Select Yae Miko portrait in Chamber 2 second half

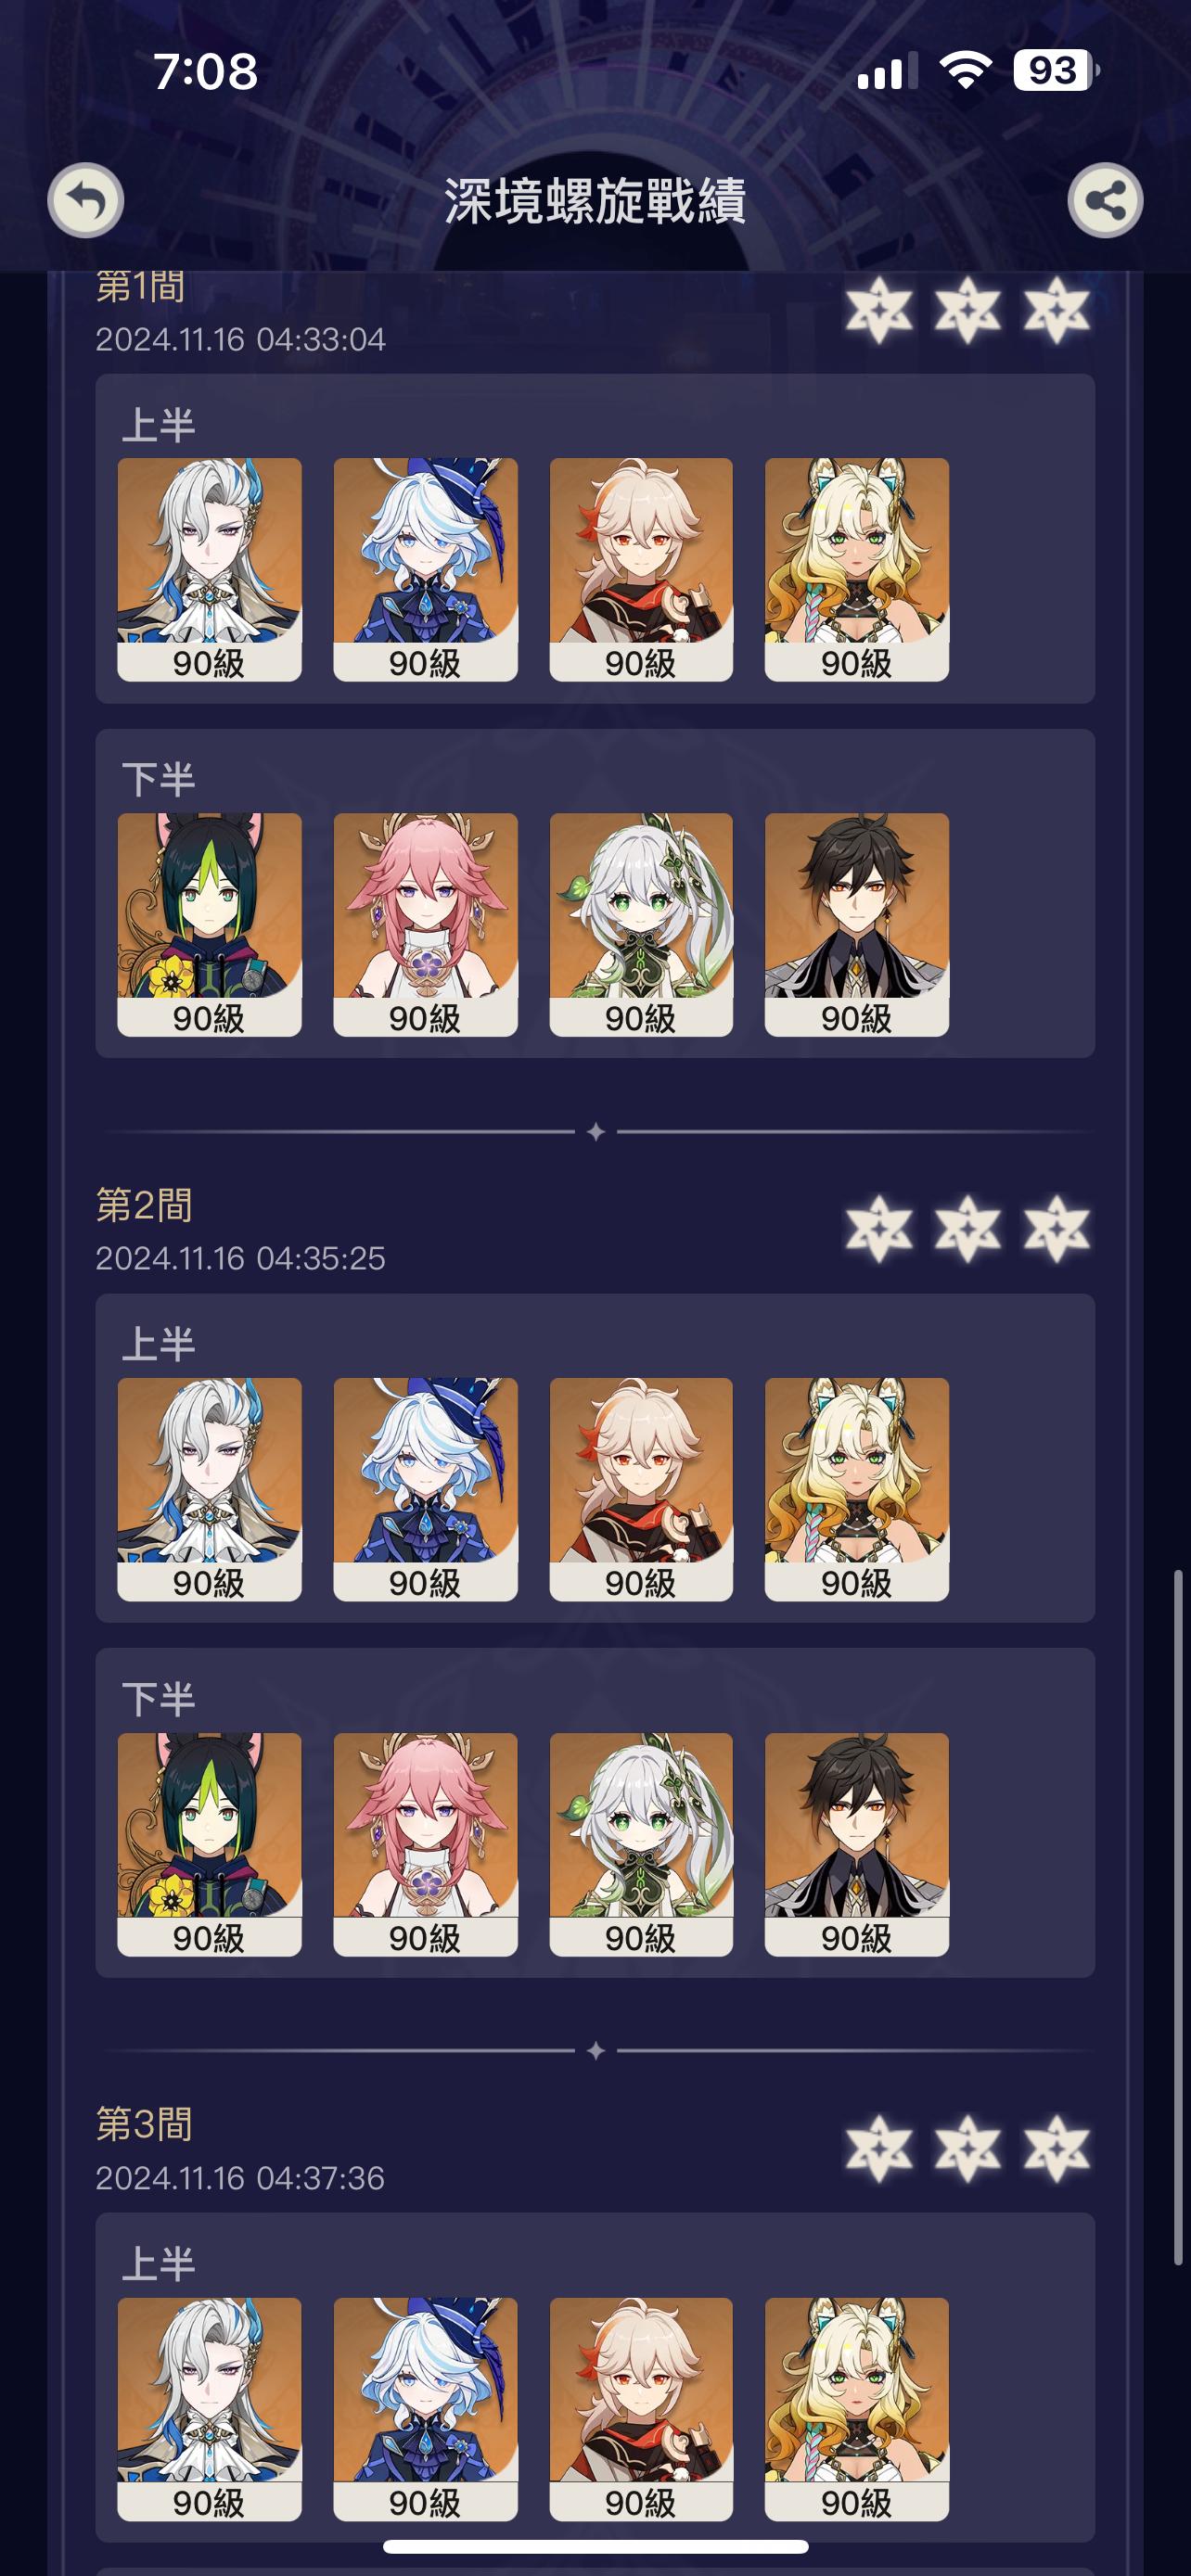(425, 1844)
